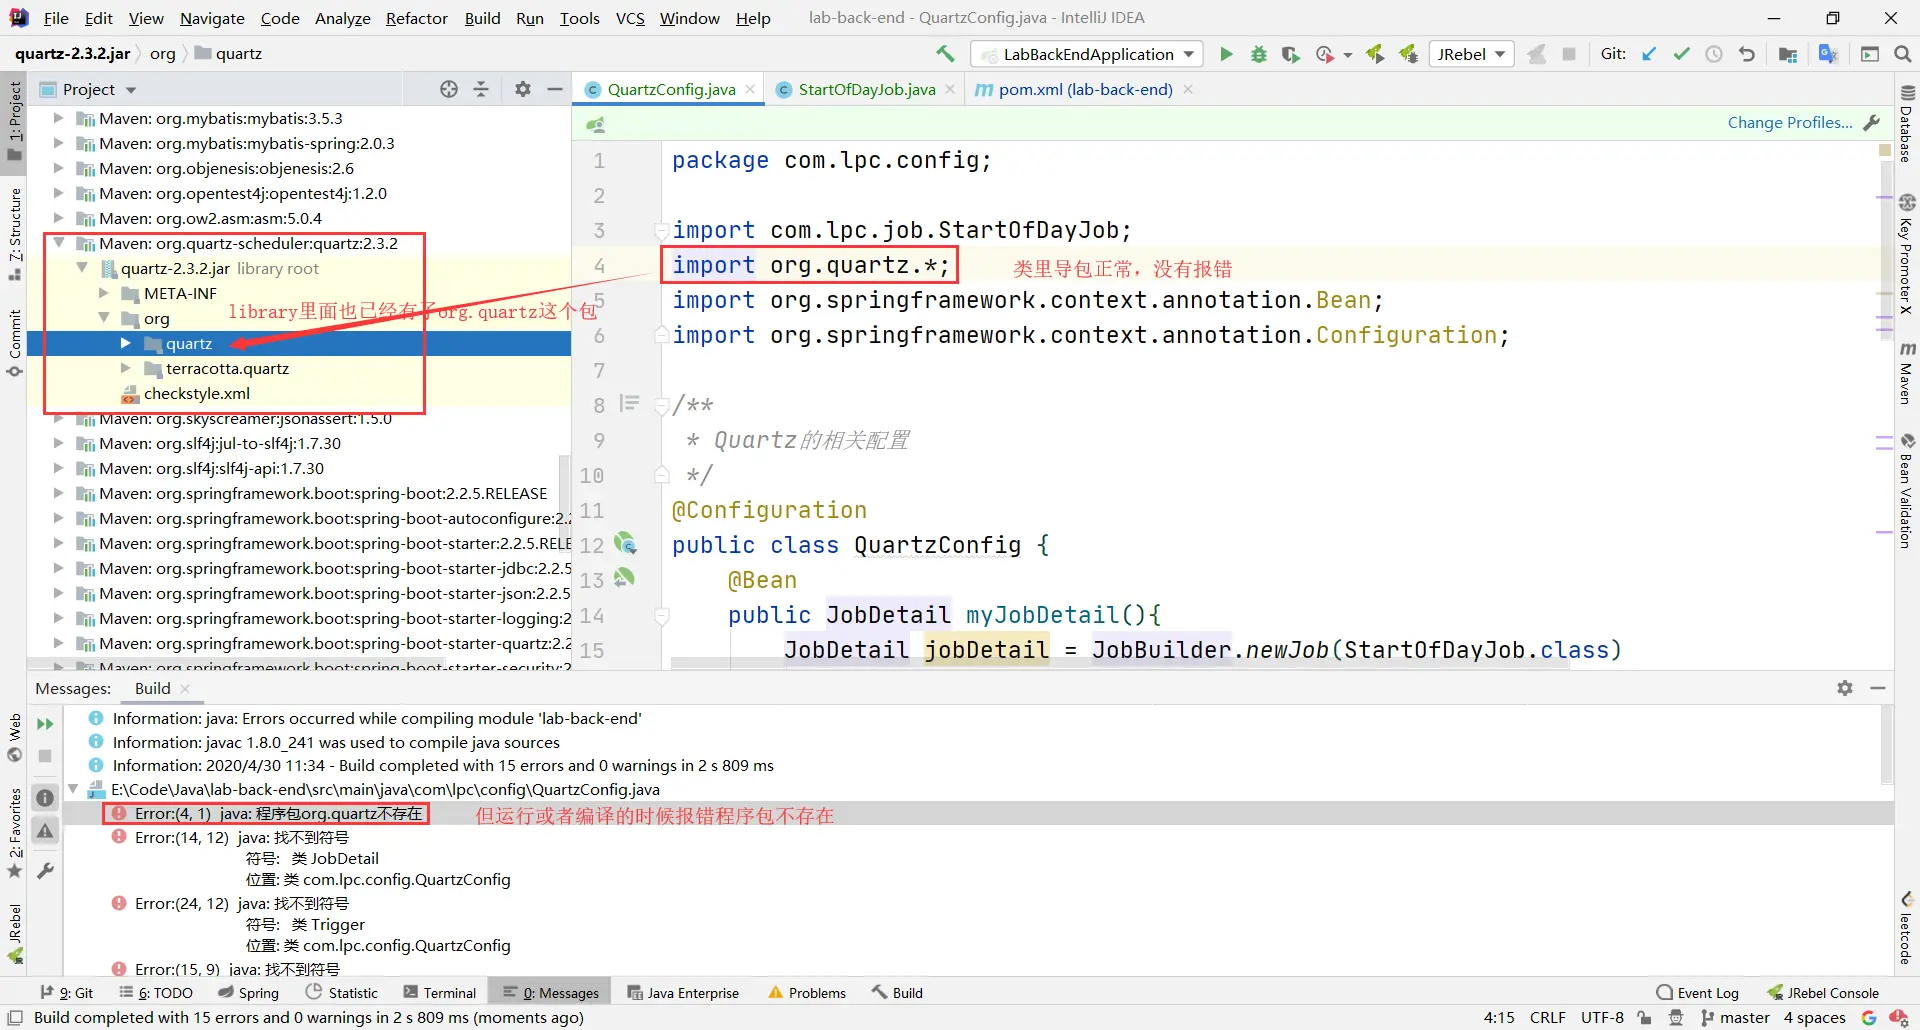The height and width of the screenshot is (1030, 1920).
Task: Collapse the Maven: org.quartz-scheduler:quartz:2.3.2 node
Action: (59, 243)
